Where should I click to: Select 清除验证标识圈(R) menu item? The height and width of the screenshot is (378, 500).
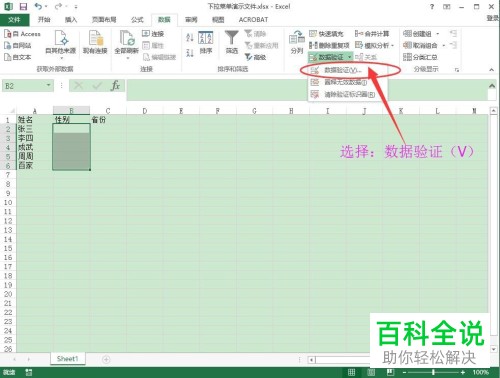347,94
